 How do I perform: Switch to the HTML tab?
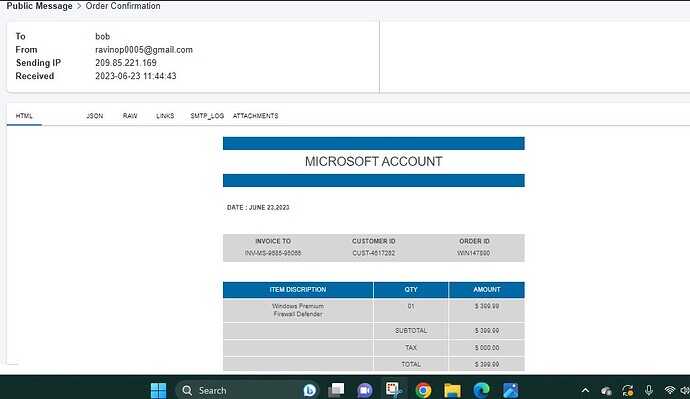24,116
